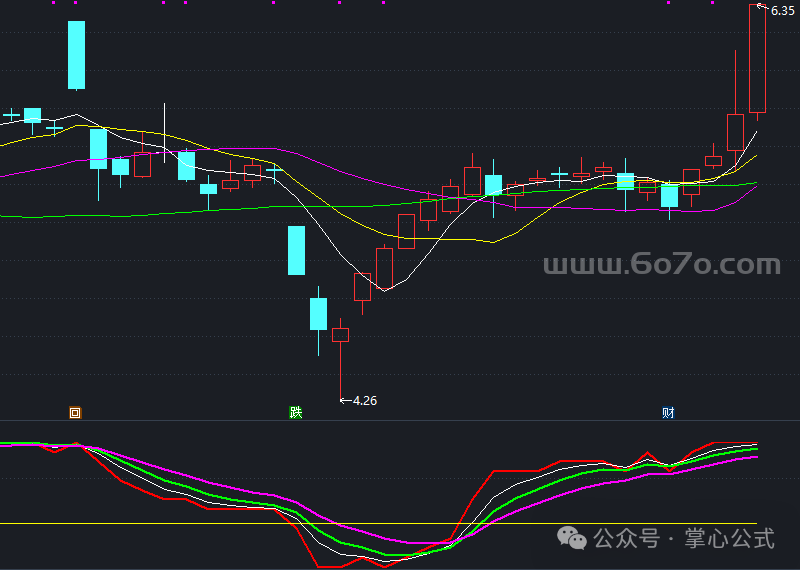This screenshot has width=800, height=570.
Task: Click the 4.26 low price label
Action: coord(365,401)
